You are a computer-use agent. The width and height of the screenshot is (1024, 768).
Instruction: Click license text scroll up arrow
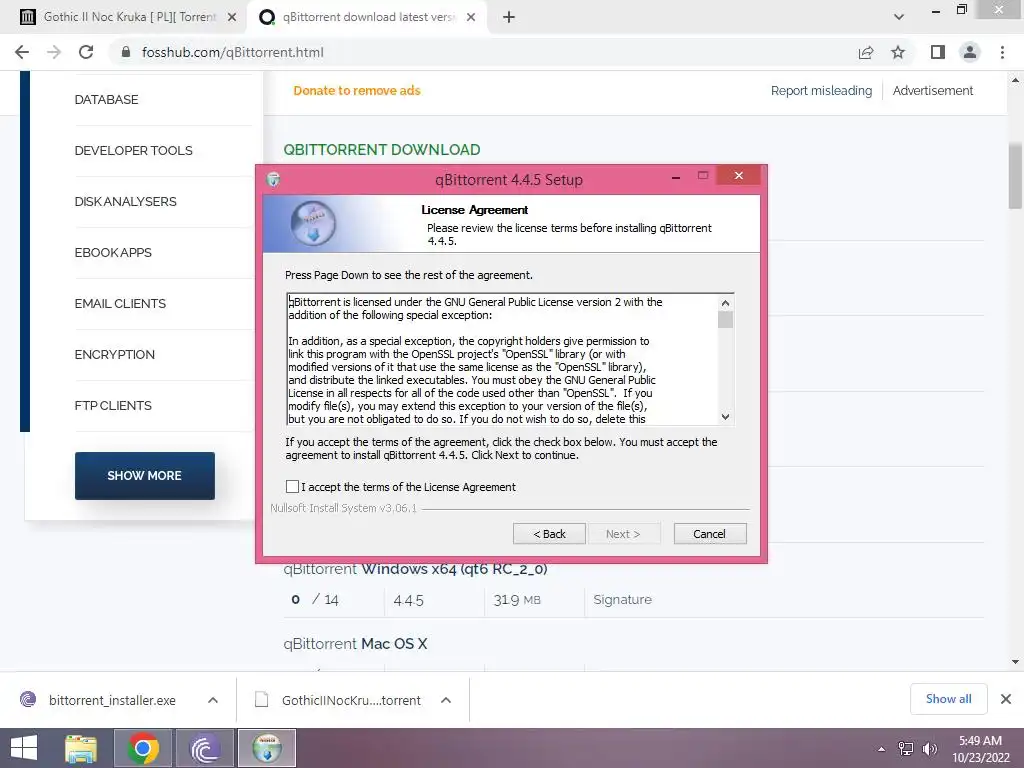tap(725, 303)
